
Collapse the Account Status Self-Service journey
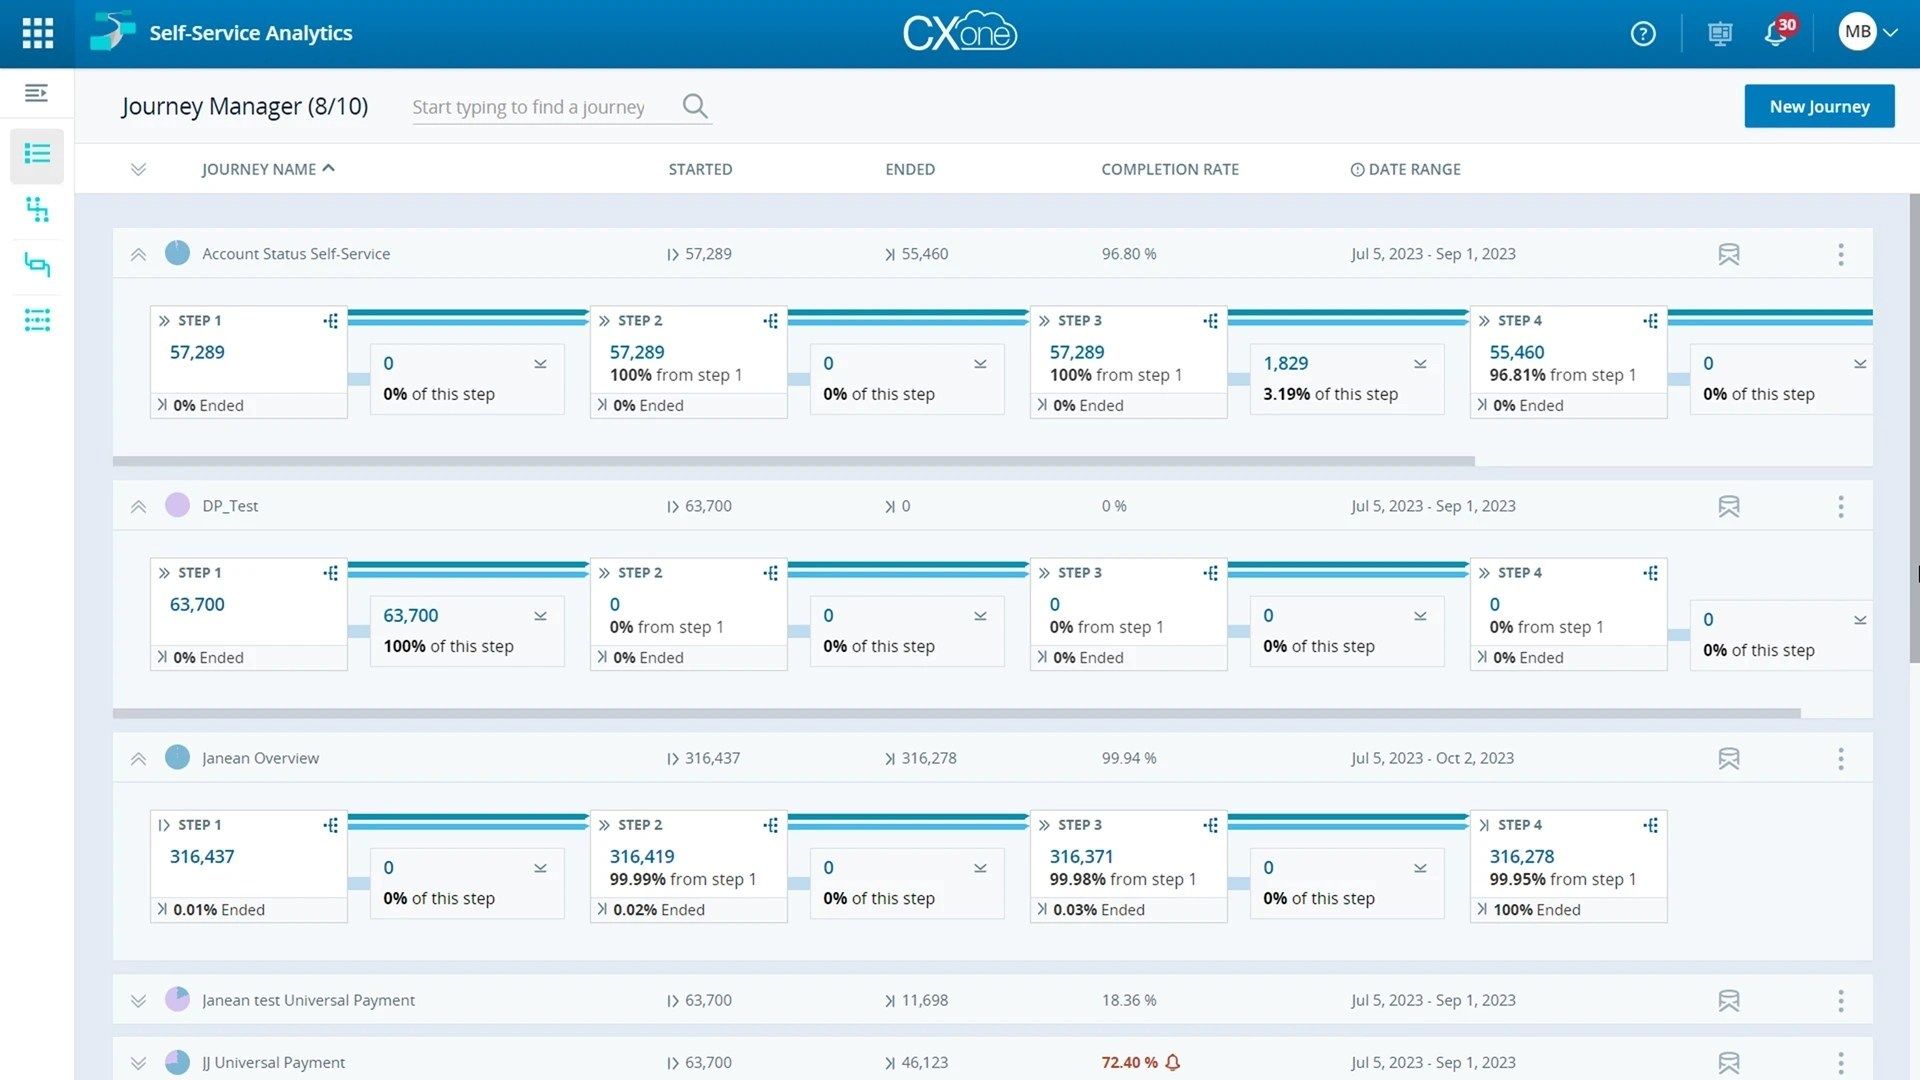[x=138, y=255]
